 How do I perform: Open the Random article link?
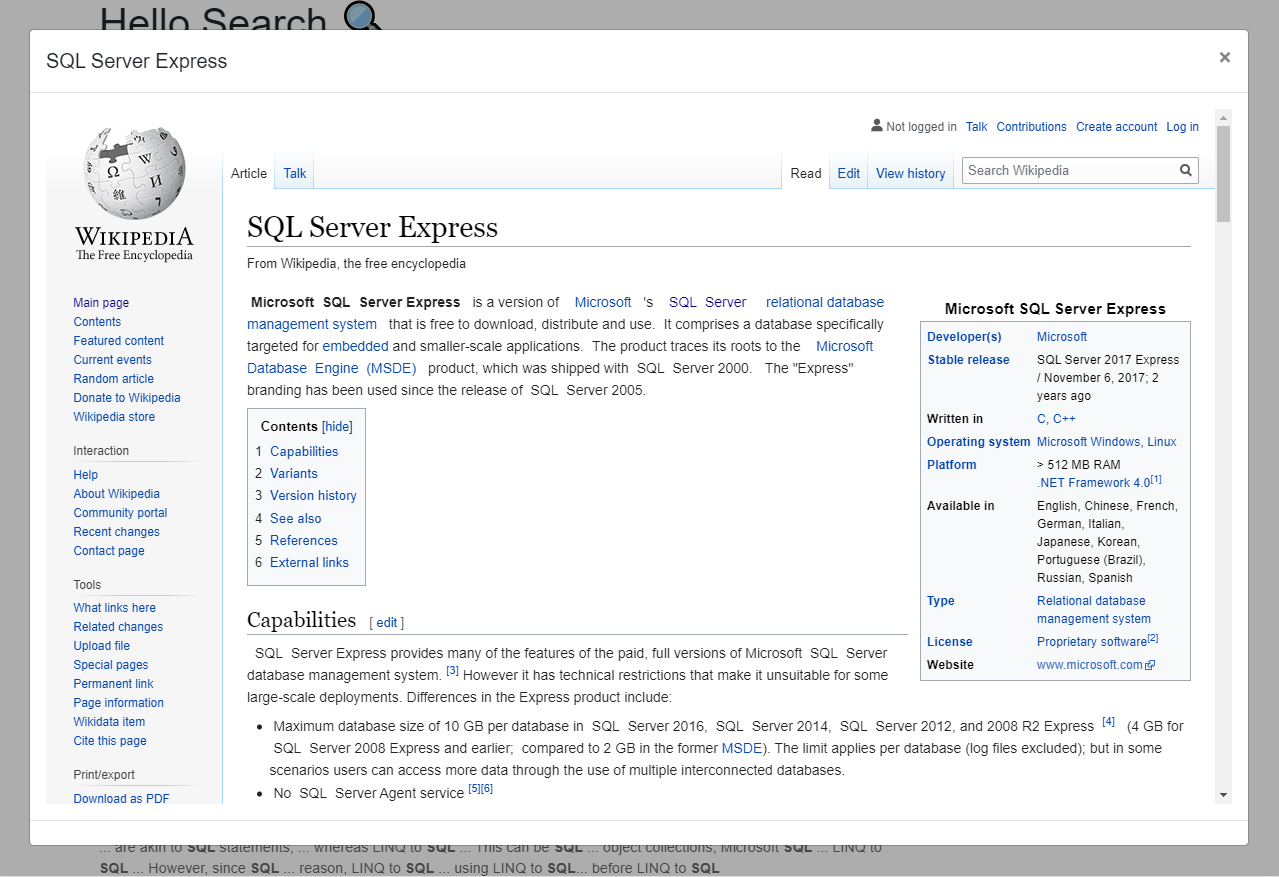click(113, 378)
